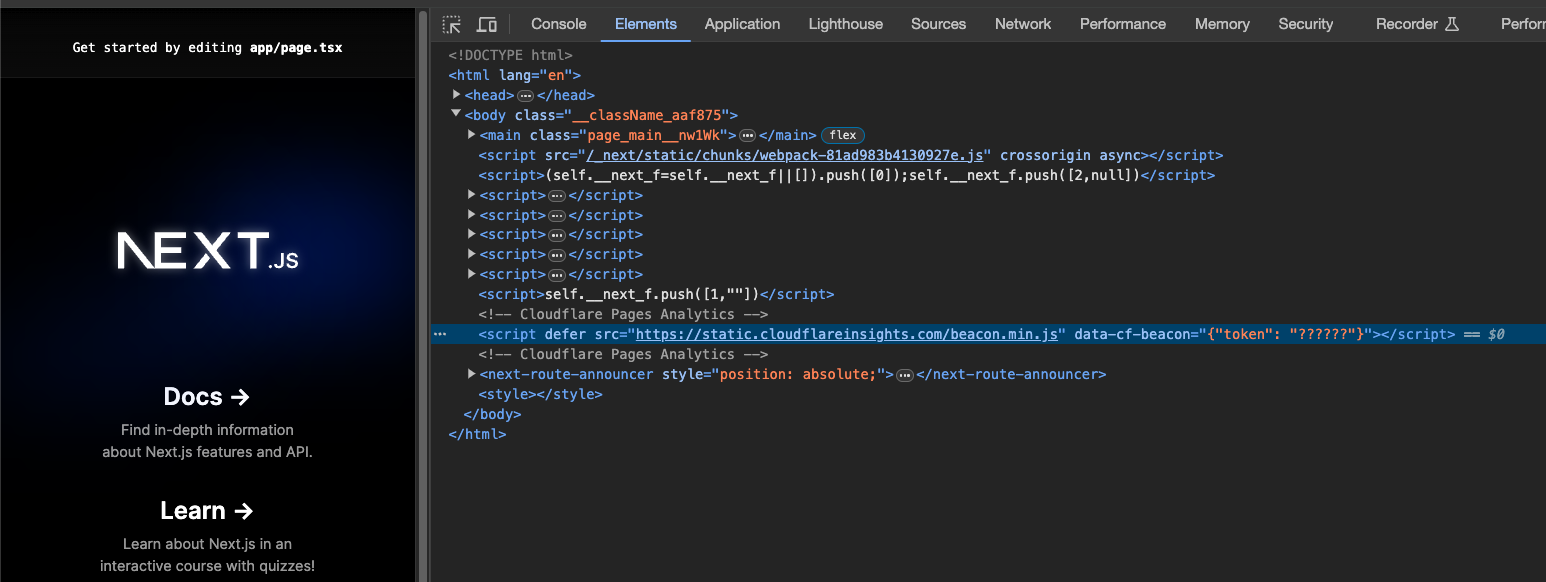Switch to the Application tab
1546x582 pixels.
tap(742, 23)
